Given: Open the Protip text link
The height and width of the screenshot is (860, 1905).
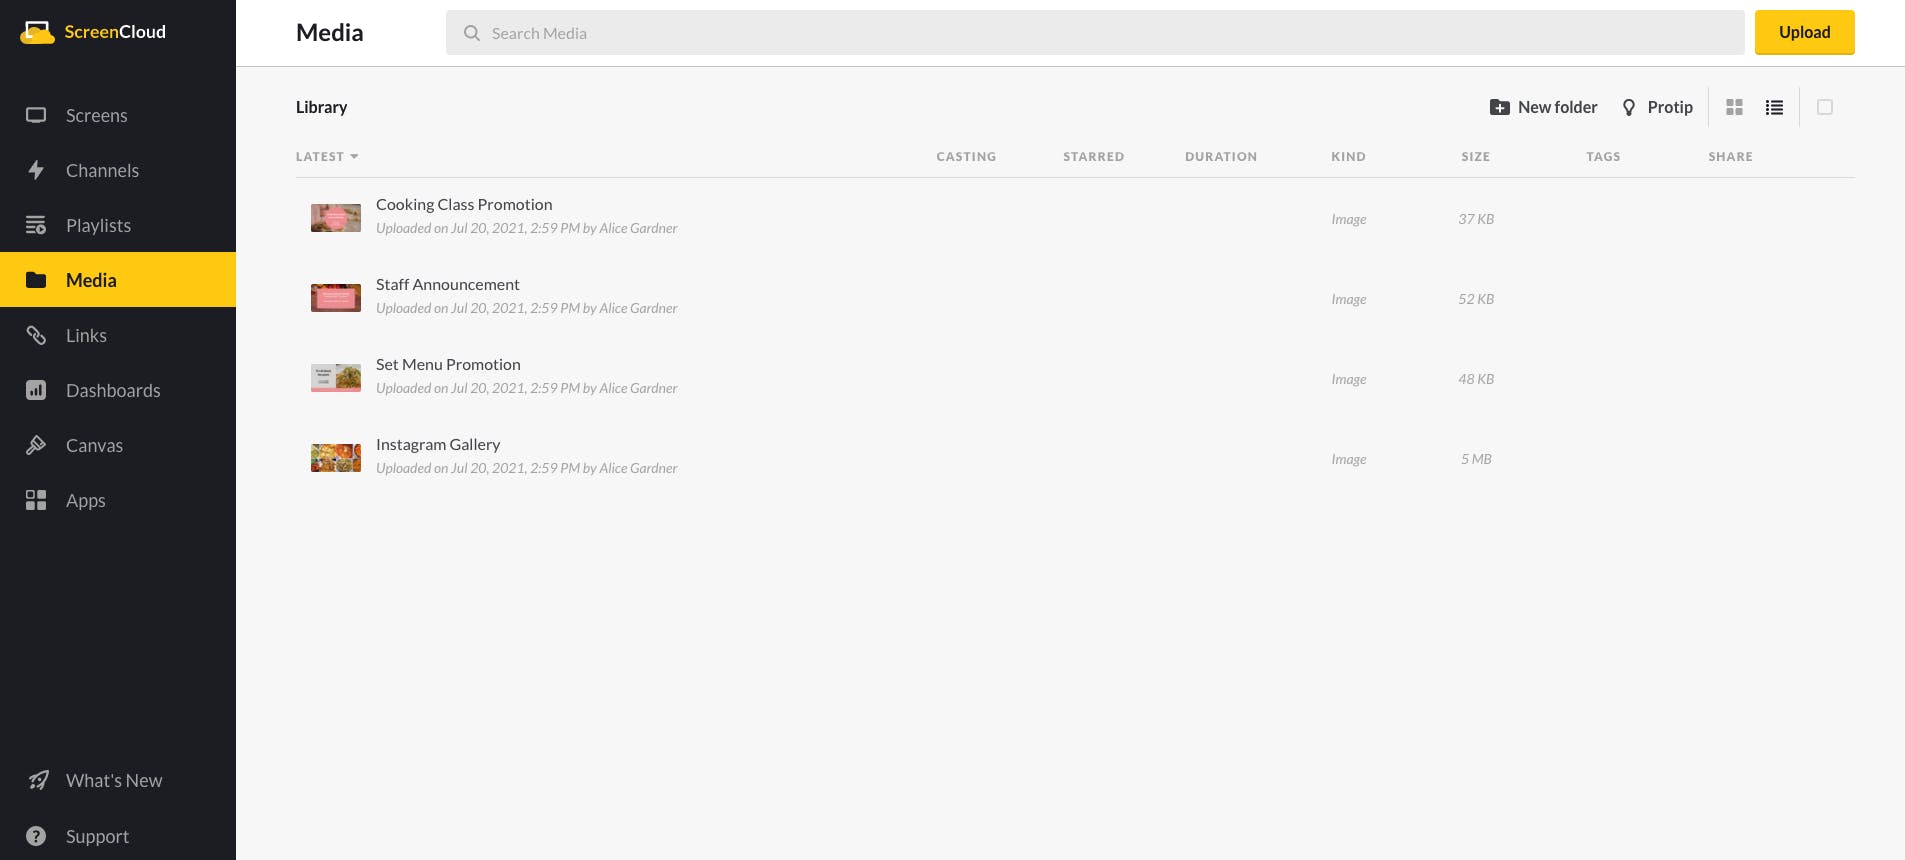Looking at the screenshot, I should point(1670,107).
